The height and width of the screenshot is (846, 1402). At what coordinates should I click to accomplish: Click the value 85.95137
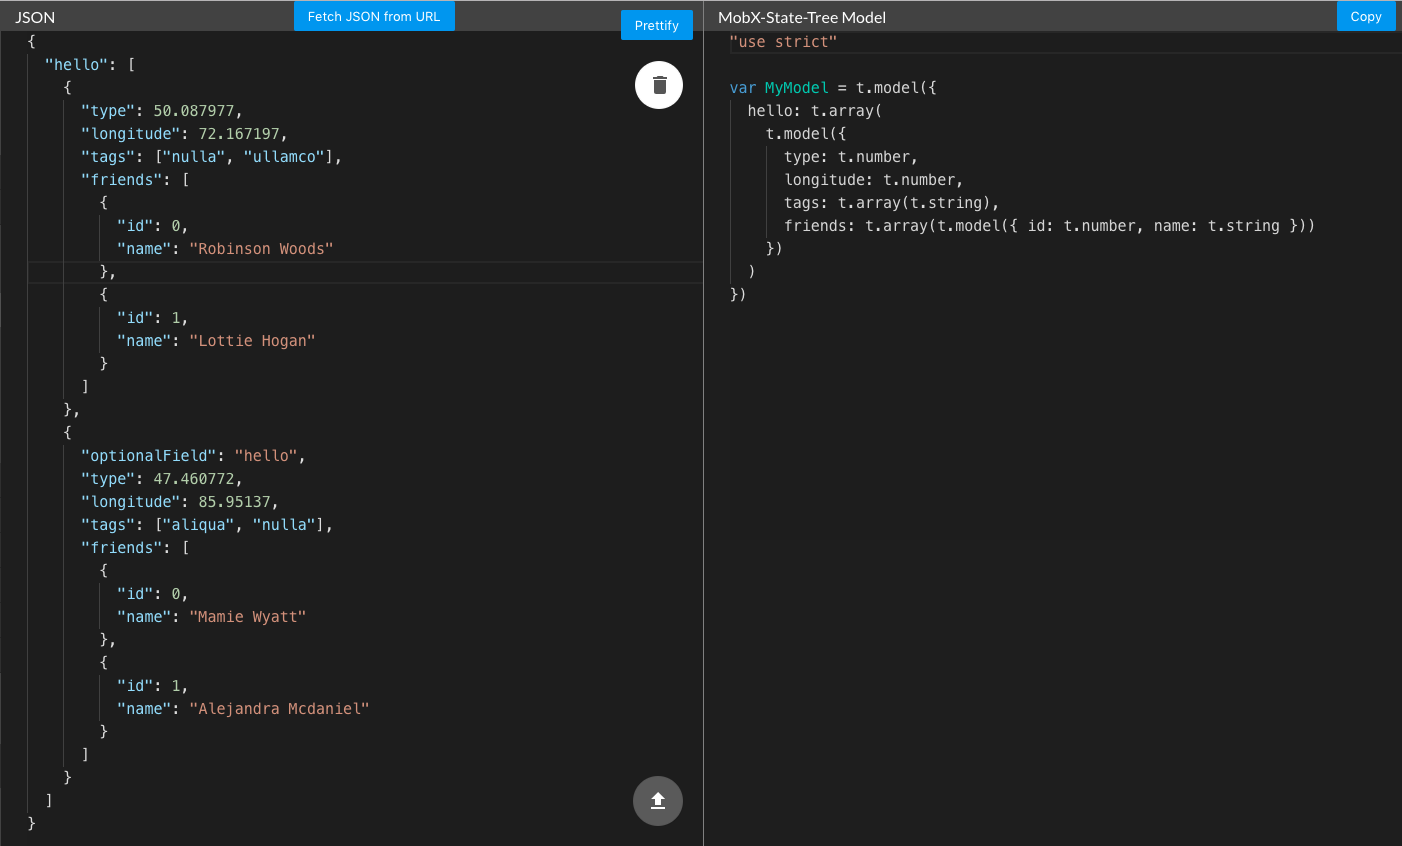click(x=234, y=502)
